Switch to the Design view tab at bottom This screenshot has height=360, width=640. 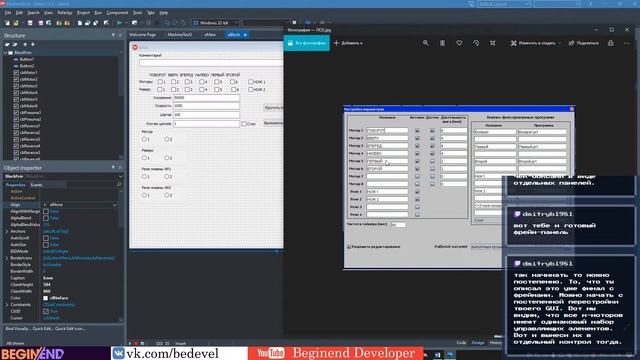(478, 343)
